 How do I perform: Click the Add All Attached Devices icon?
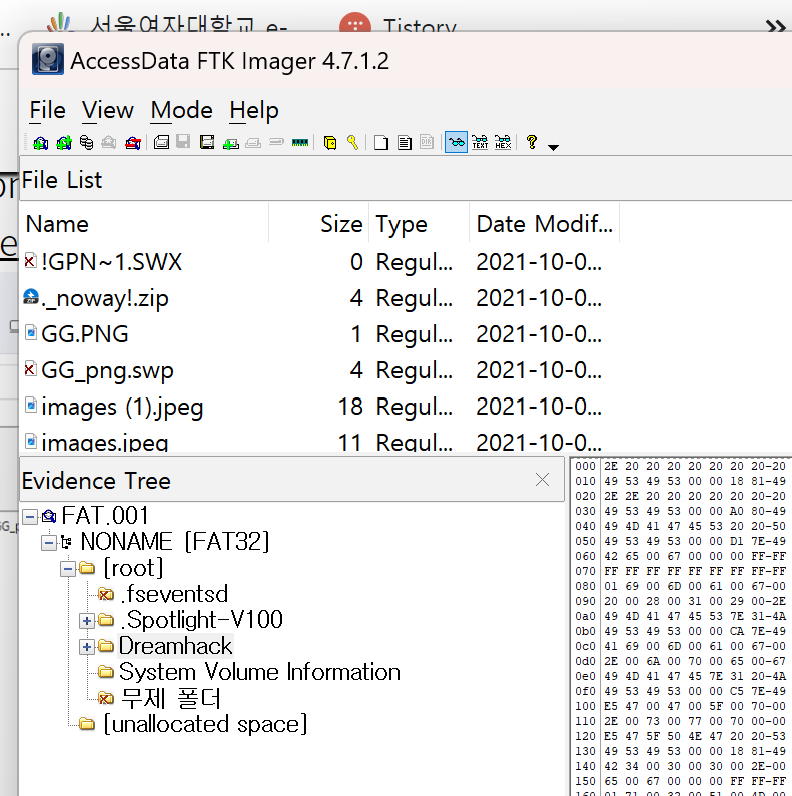pyautogui.click(x=64, y=143)
